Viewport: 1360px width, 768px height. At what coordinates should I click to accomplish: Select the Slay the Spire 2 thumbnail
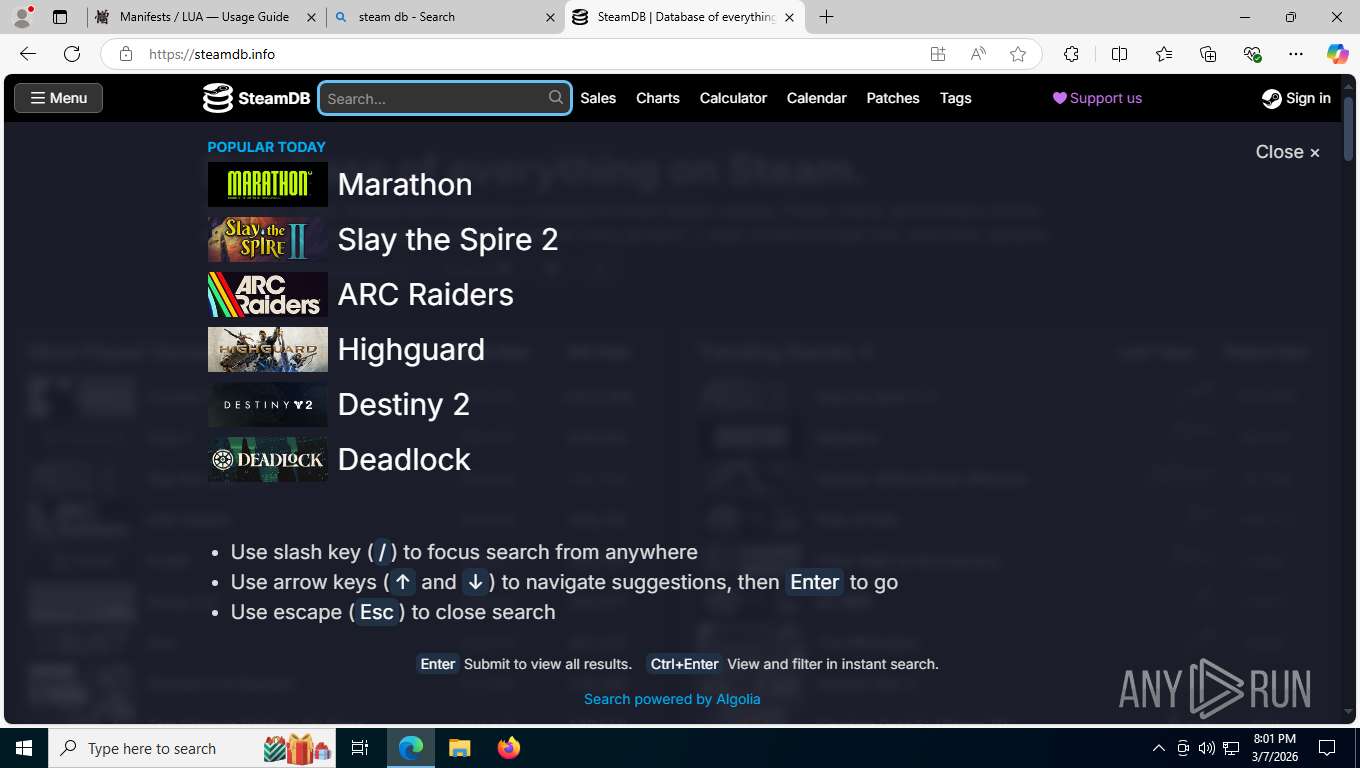268,239
